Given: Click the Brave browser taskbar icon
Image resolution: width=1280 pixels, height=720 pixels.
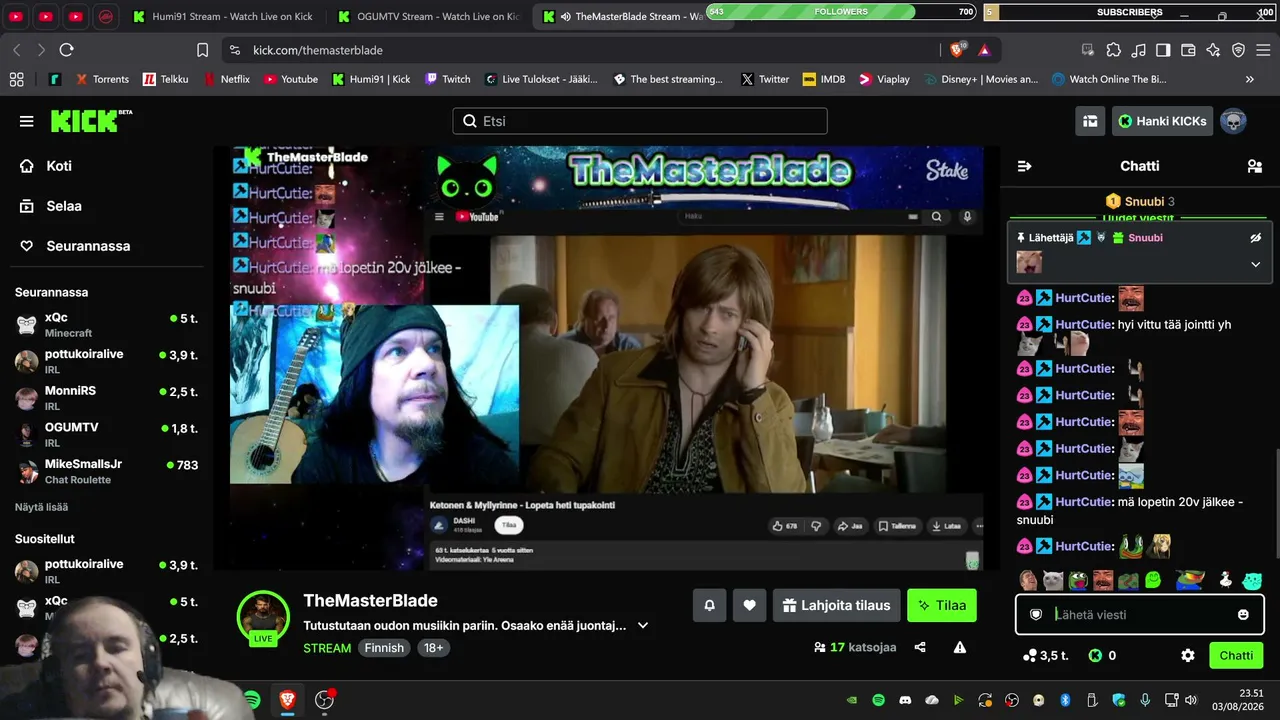Looking at the screenshot, I should pos(287,700).
